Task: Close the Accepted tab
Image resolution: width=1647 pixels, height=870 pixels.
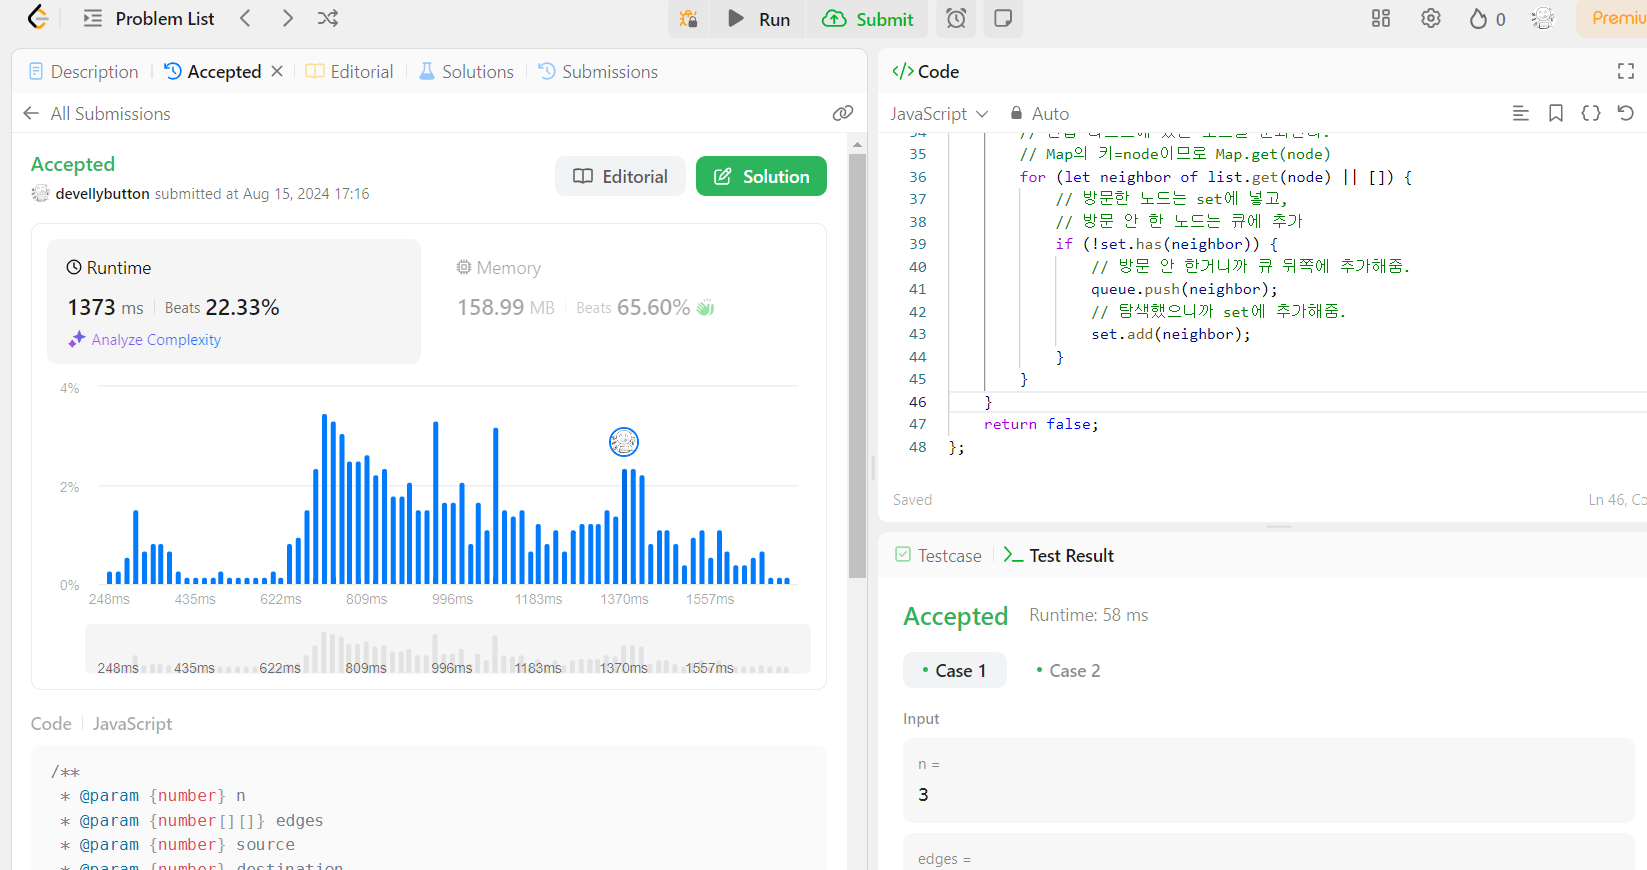Action: click(277, 71)
